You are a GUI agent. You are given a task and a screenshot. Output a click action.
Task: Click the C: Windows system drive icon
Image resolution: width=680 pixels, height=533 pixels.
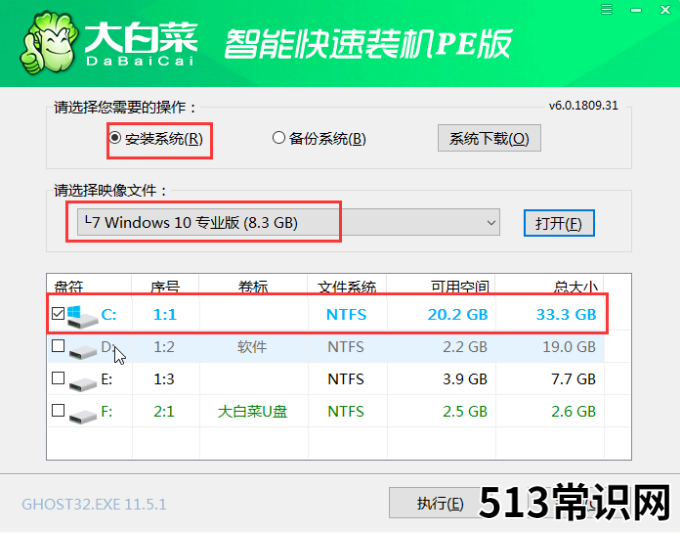pos(82,317)
